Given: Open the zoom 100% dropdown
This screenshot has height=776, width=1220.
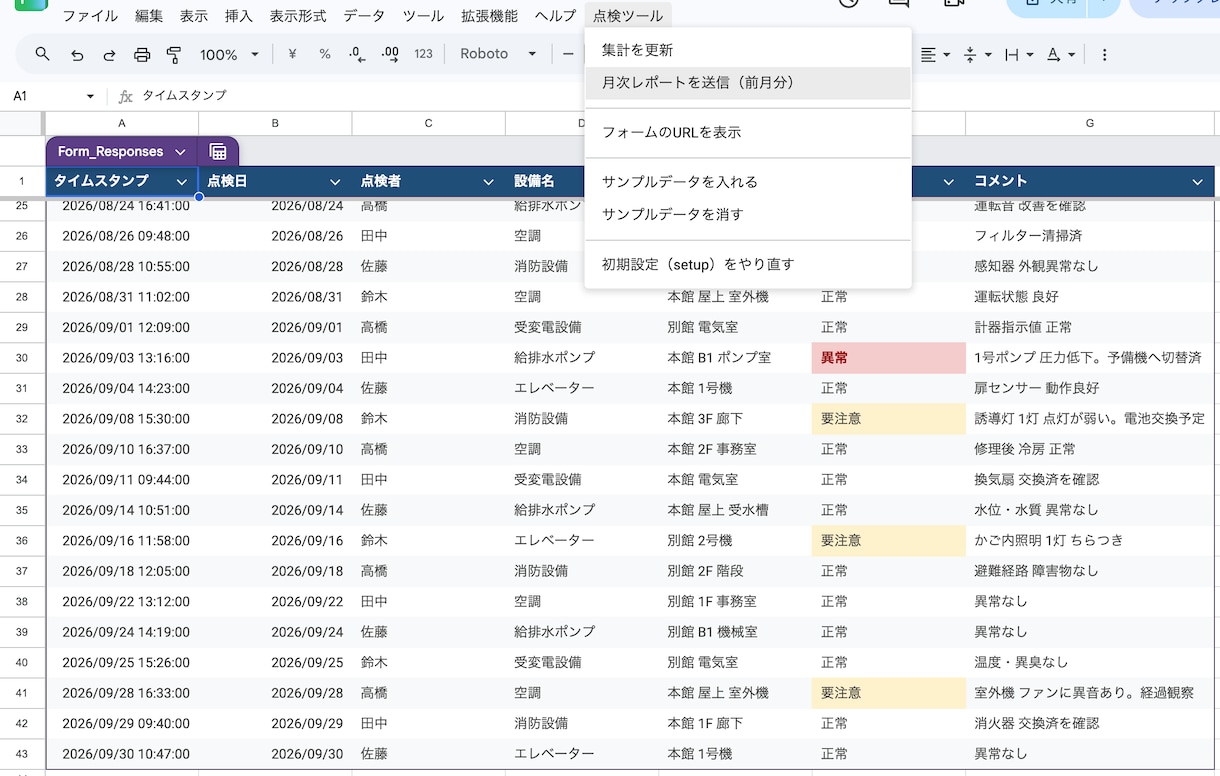Looking at the screenshot, I should 229,54.
